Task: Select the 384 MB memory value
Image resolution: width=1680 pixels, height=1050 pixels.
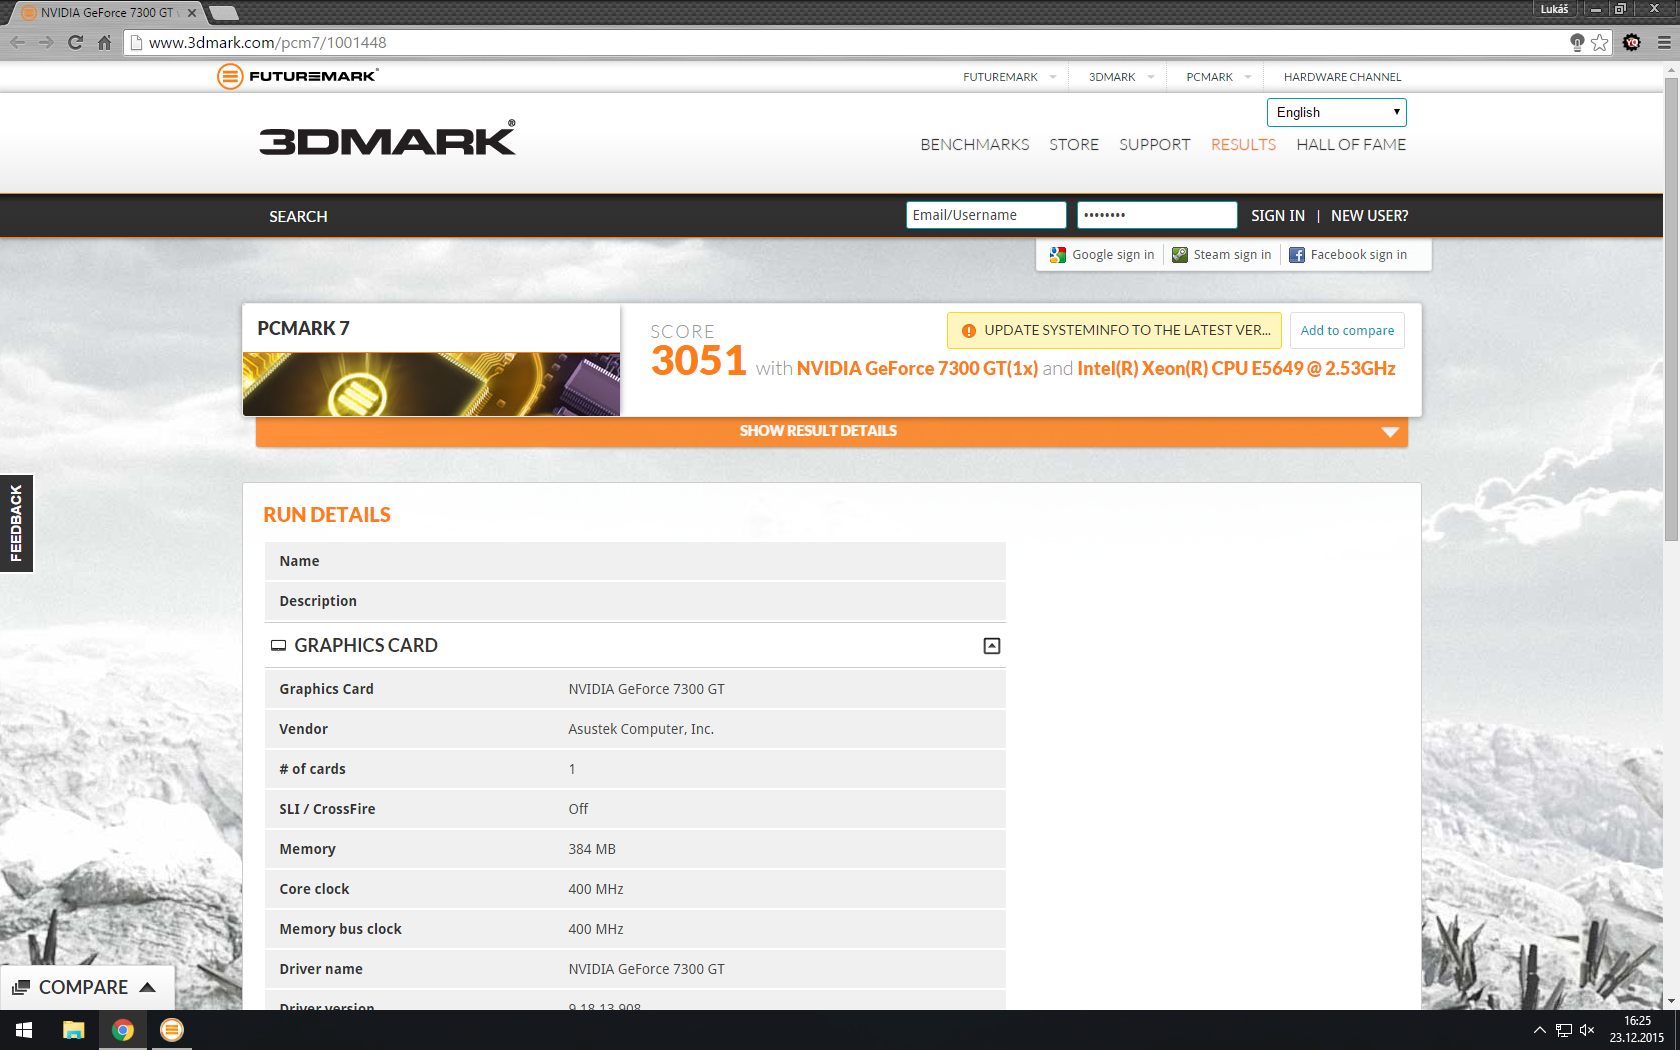Action: click(x=592, y=849)
